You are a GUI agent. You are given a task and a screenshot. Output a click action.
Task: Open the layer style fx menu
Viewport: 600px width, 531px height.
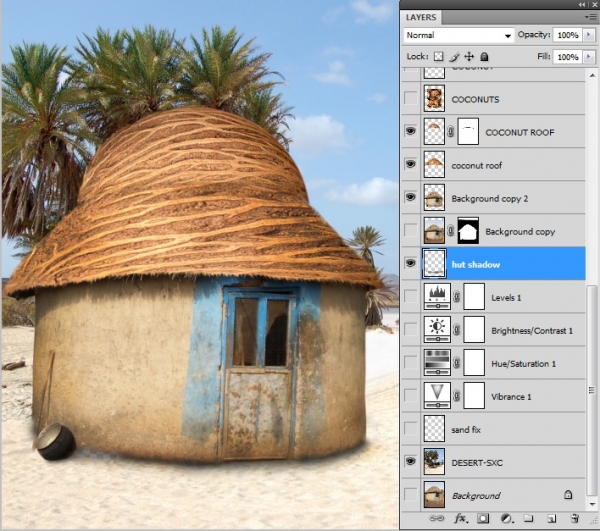click(x=461, y=518)
